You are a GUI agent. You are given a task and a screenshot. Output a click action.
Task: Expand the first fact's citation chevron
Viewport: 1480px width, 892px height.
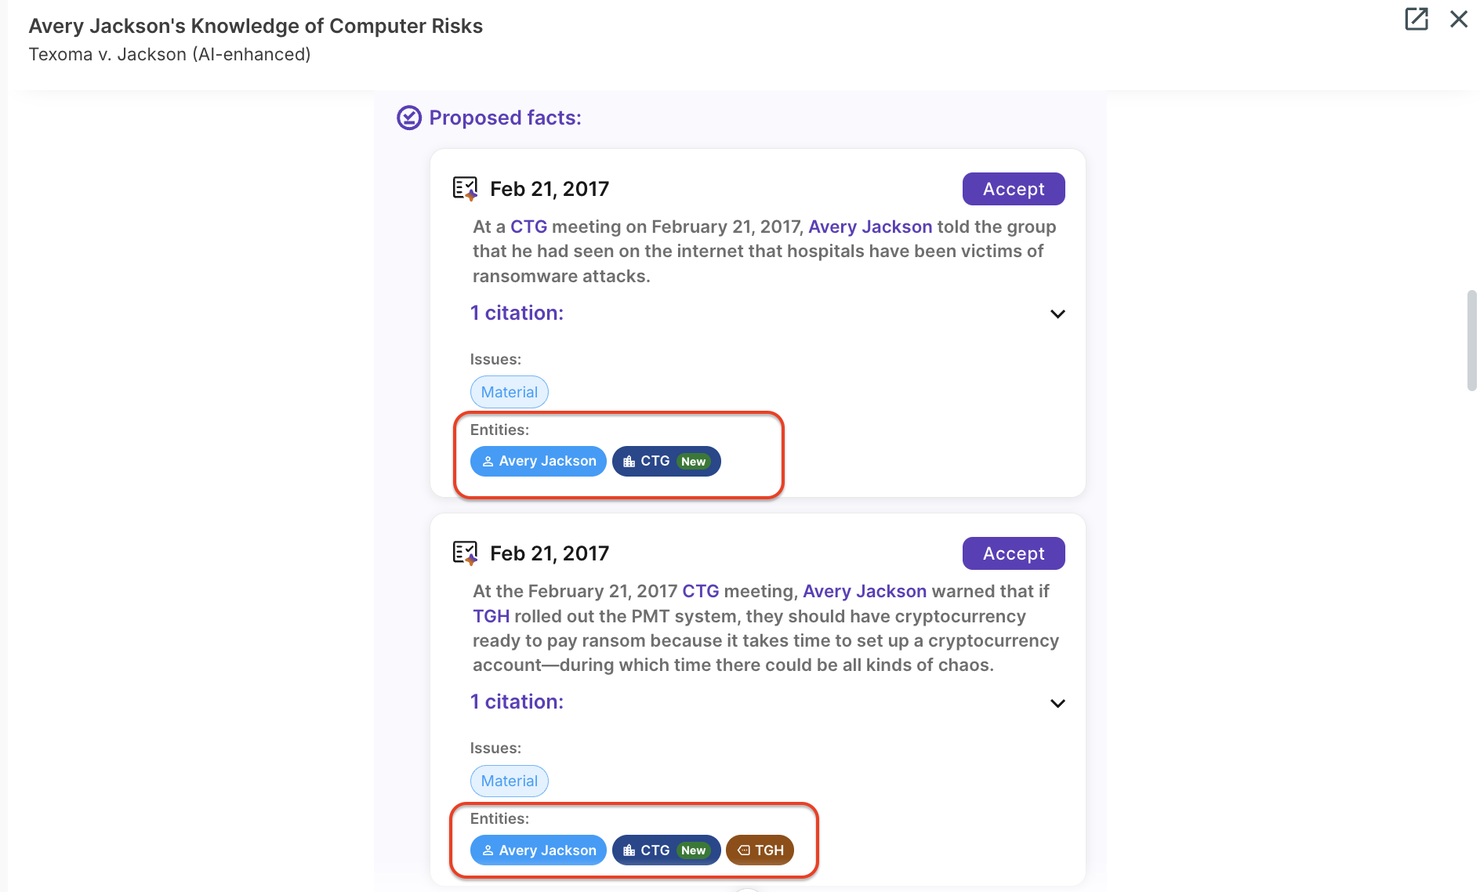pyautogui.click(x=1057, y=314)
